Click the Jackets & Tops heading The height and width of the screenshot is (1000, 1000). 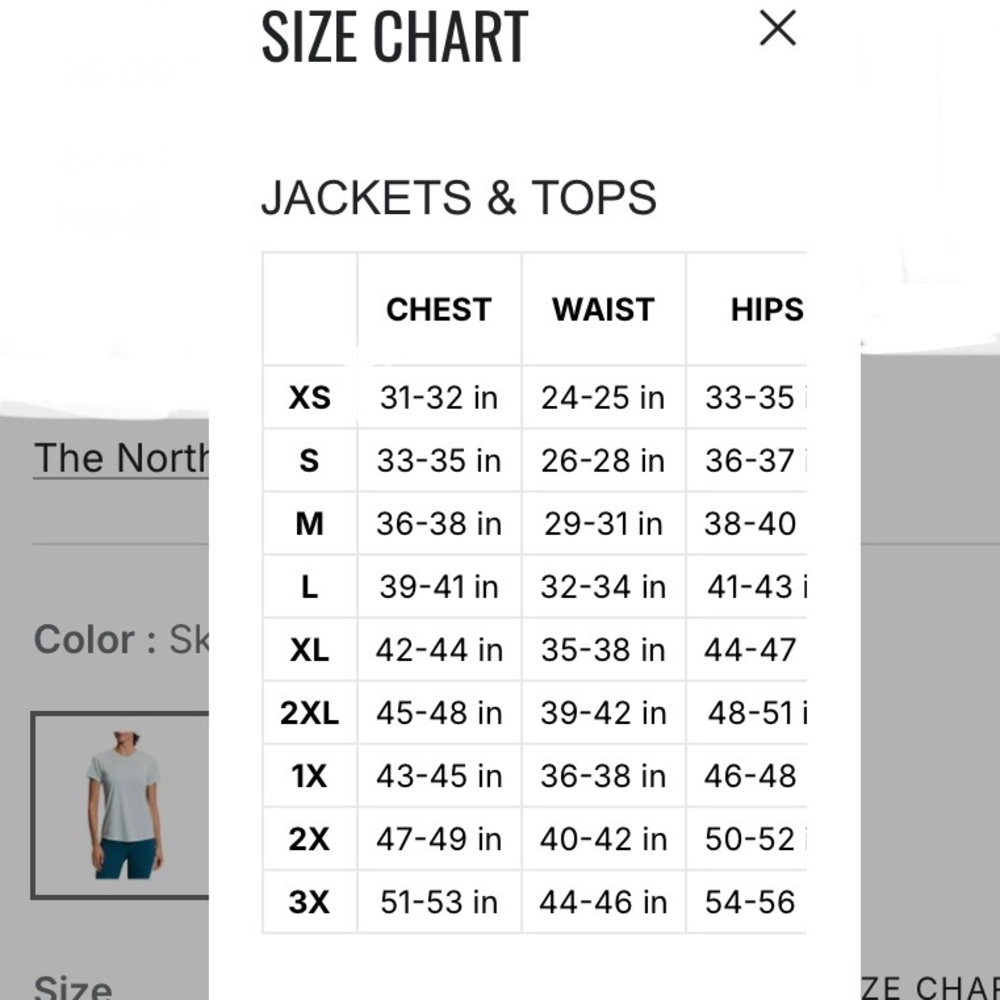click(x=459, y=197)
